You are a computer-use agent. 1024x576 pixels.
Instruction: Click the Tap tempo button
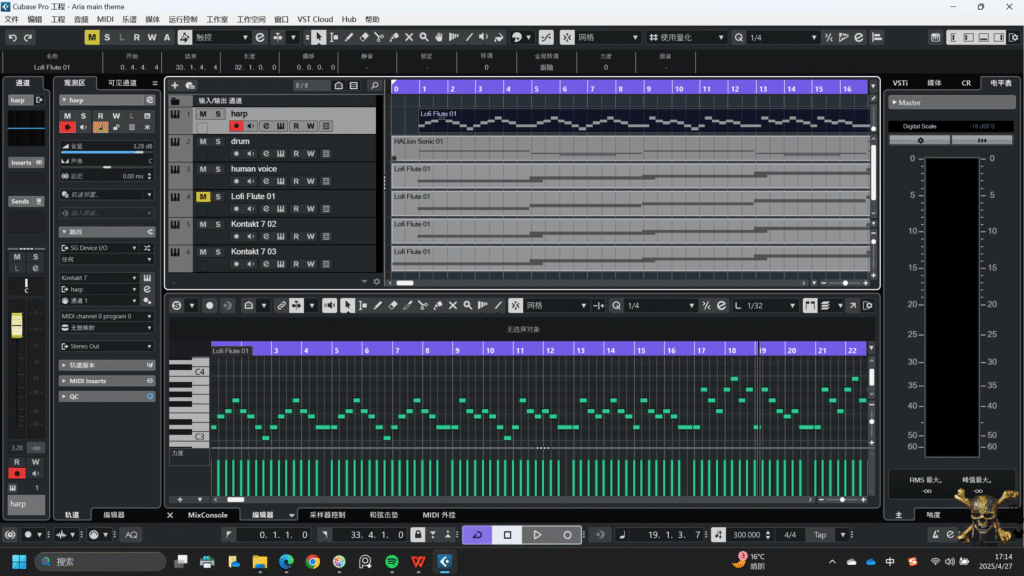820,535
